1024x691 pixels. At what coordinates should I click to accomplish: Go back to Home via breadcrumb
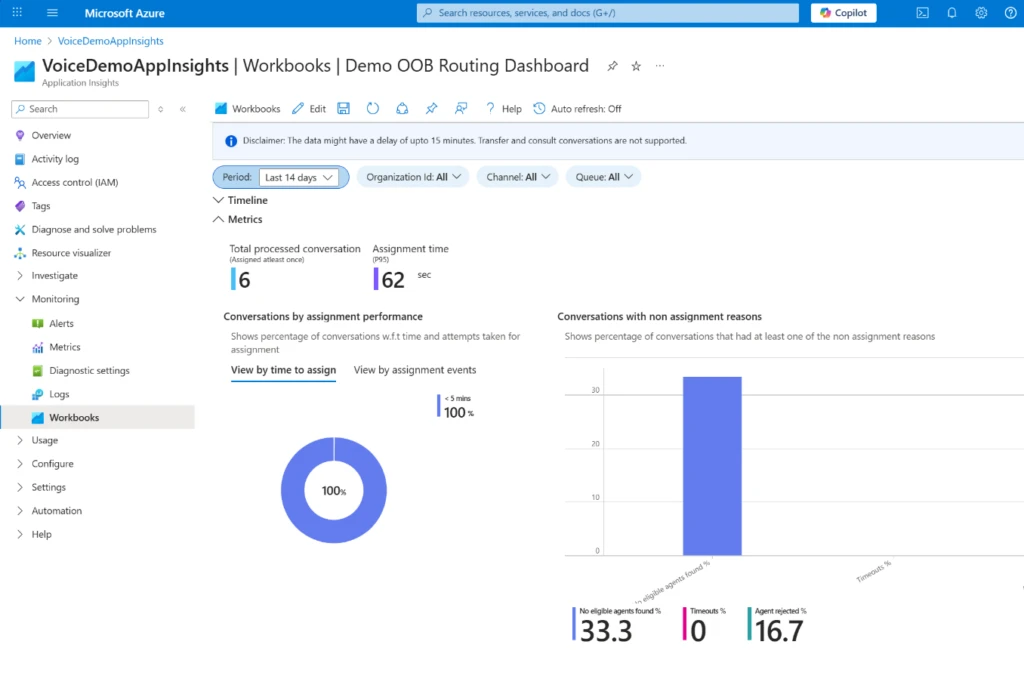(27, 41)
